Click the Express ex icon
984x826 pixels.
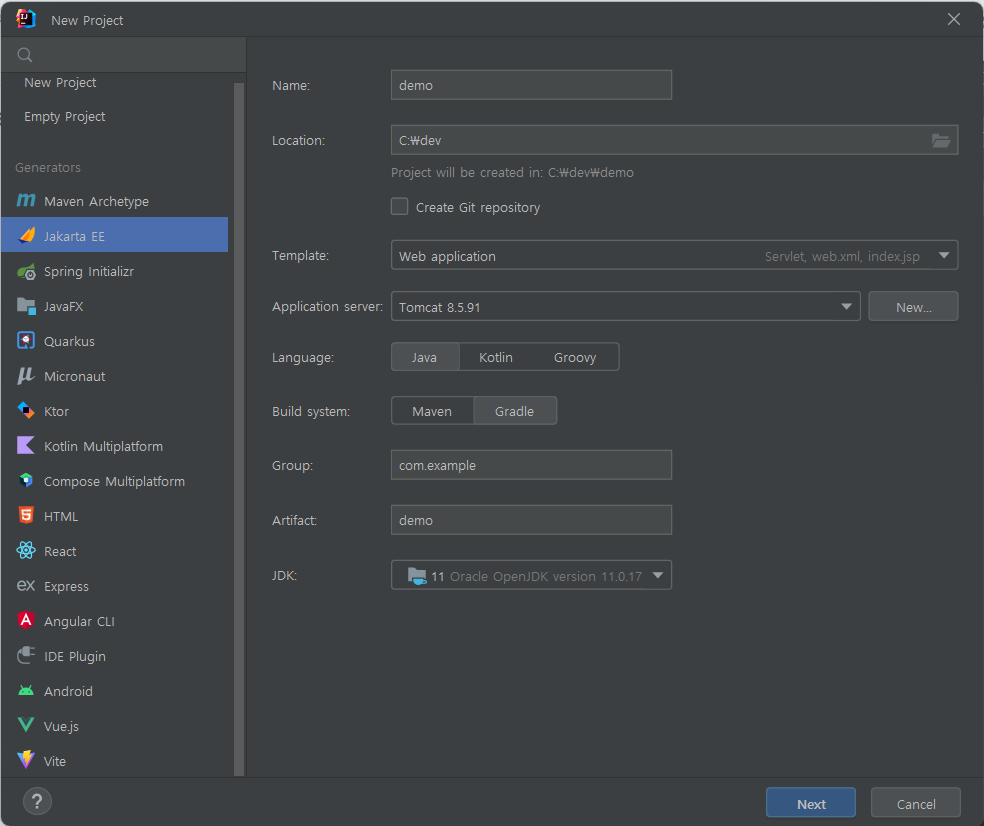click(26, 586)
